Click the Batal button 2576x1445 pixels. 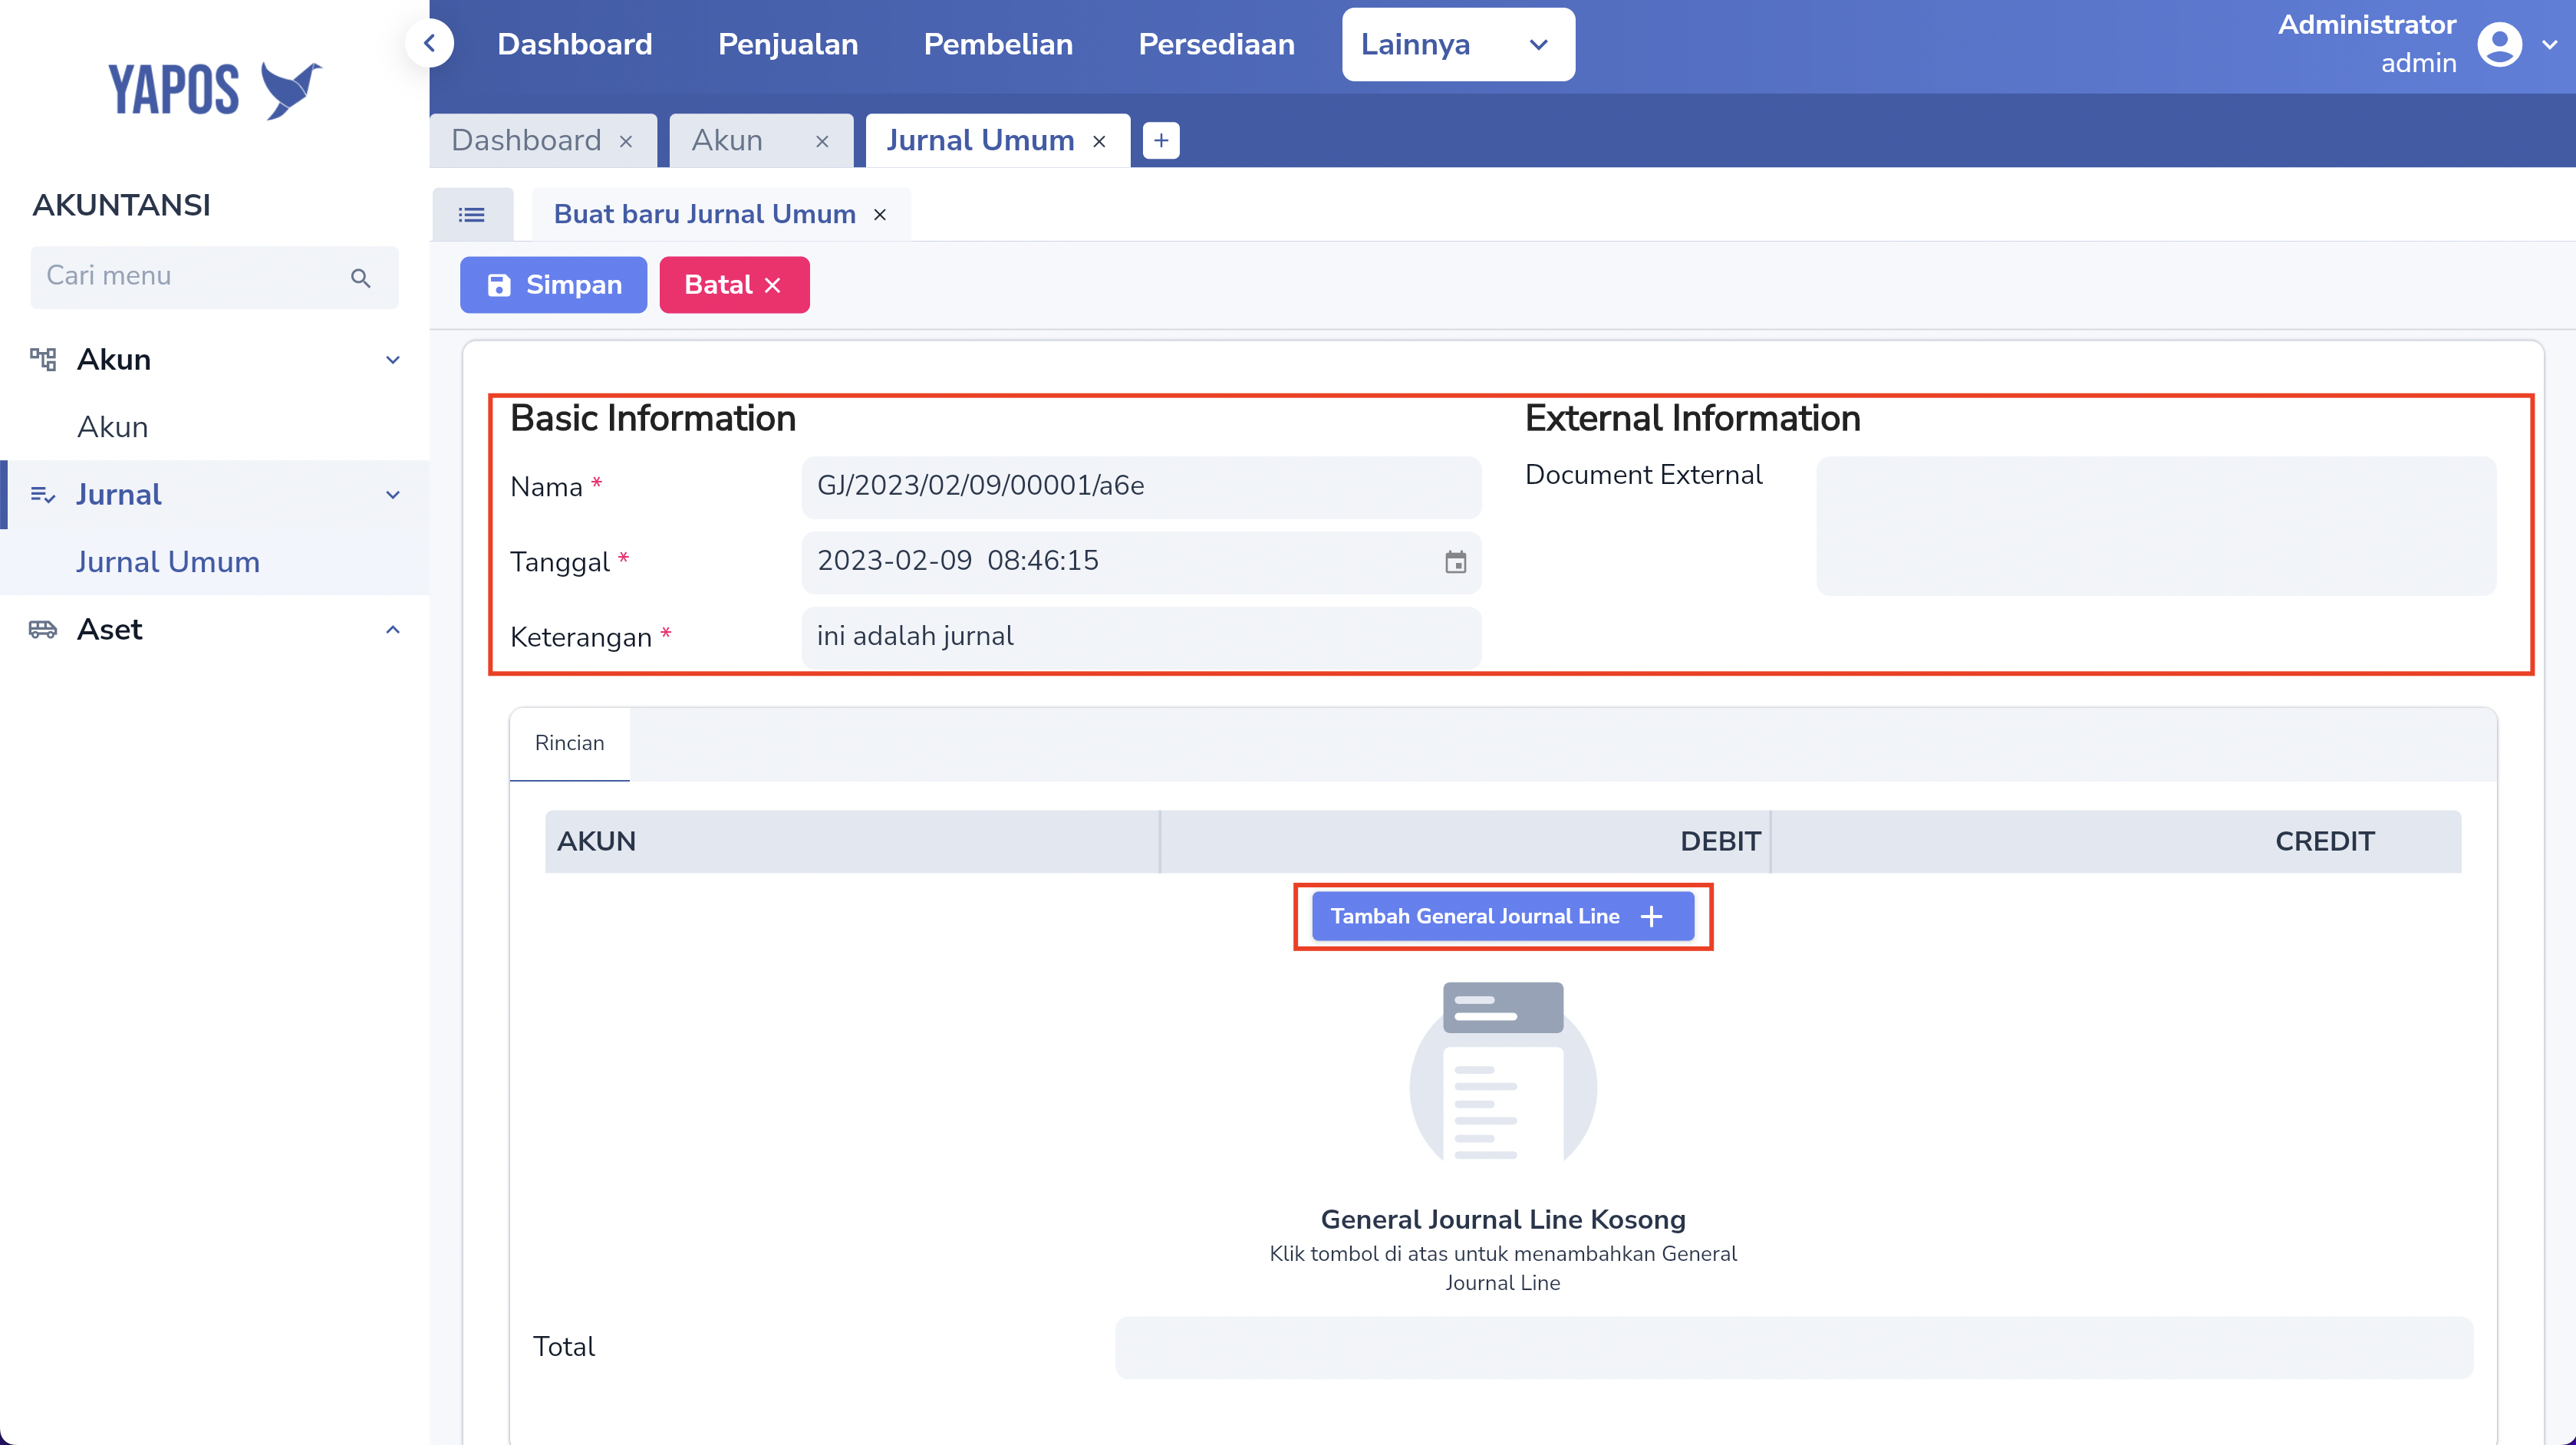(x=734, y=285)
